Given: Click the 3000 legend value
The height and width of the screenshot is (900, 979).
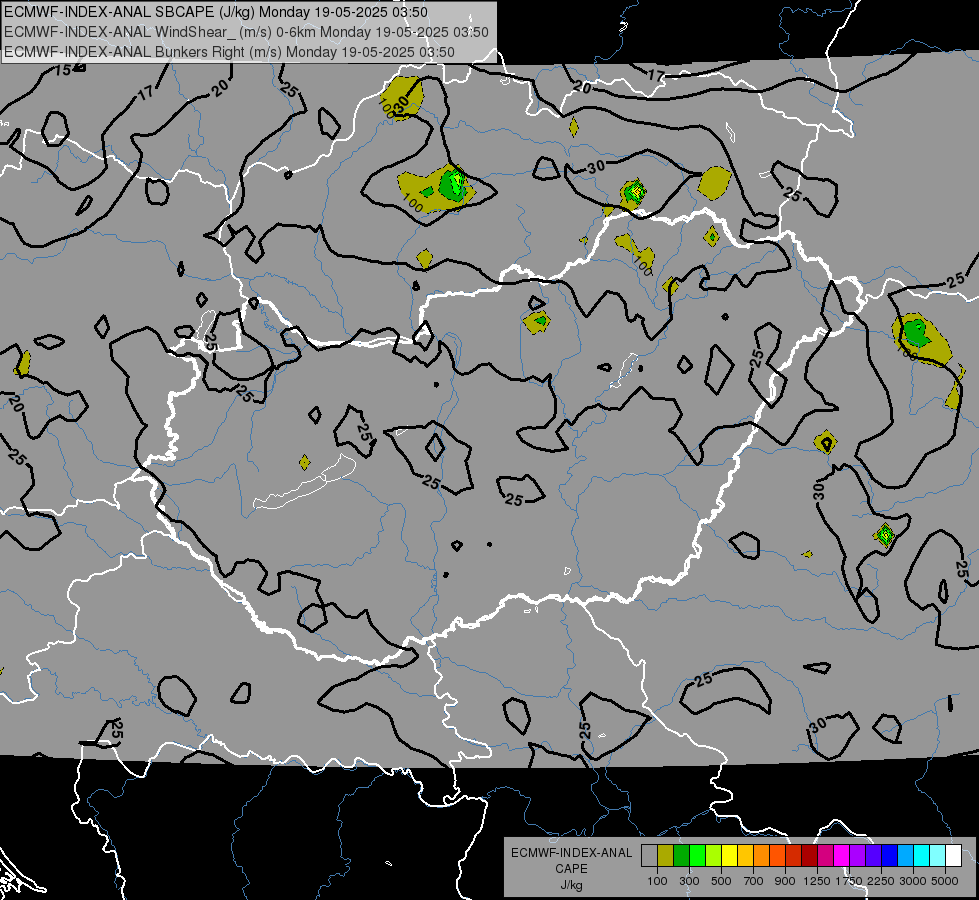Looking at the screenshot, I should coord(913,881).
